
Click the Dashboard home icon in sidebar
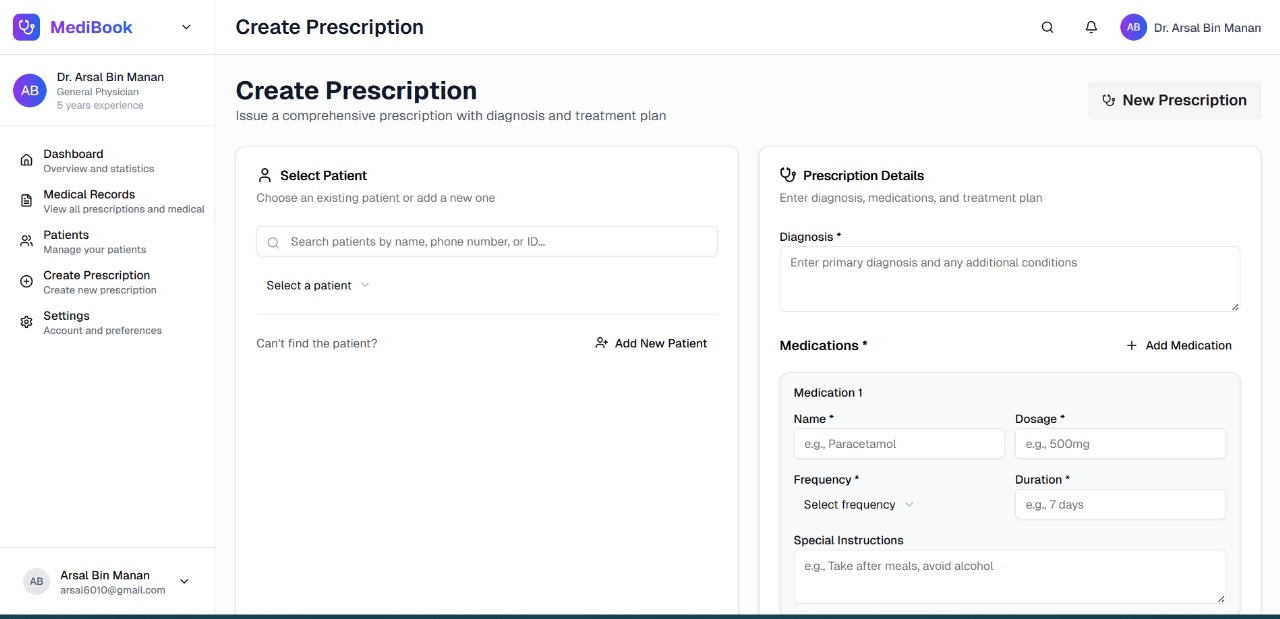coord(27,160)
